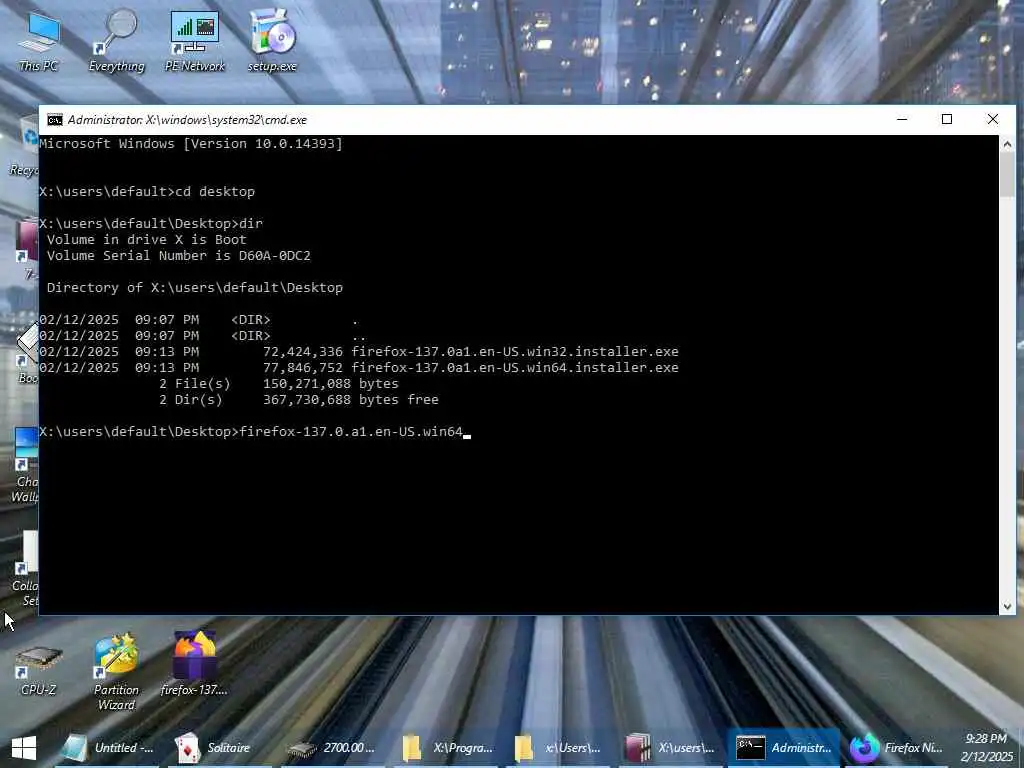The image size is (1024, 768).
Task: Open the x:\Users\... folder taskbar item
Action: 556,748
